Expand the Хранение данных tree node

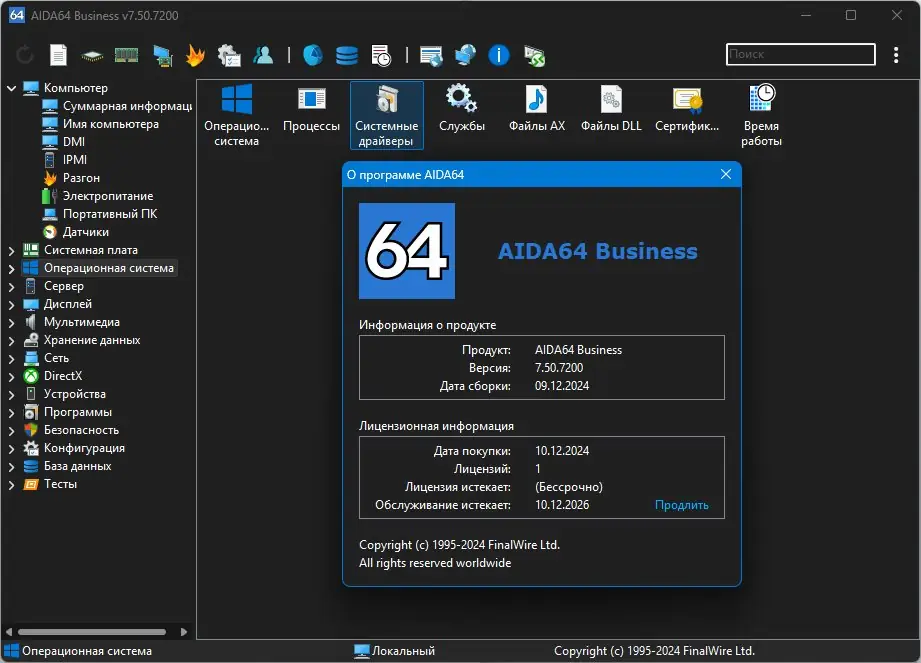(x=12, y=340)
